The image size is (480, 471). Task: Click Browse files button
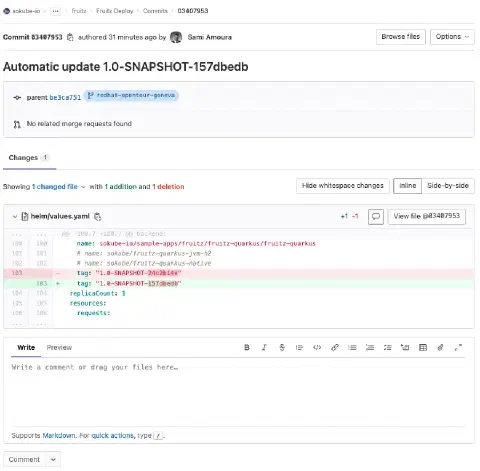point(401,37)
